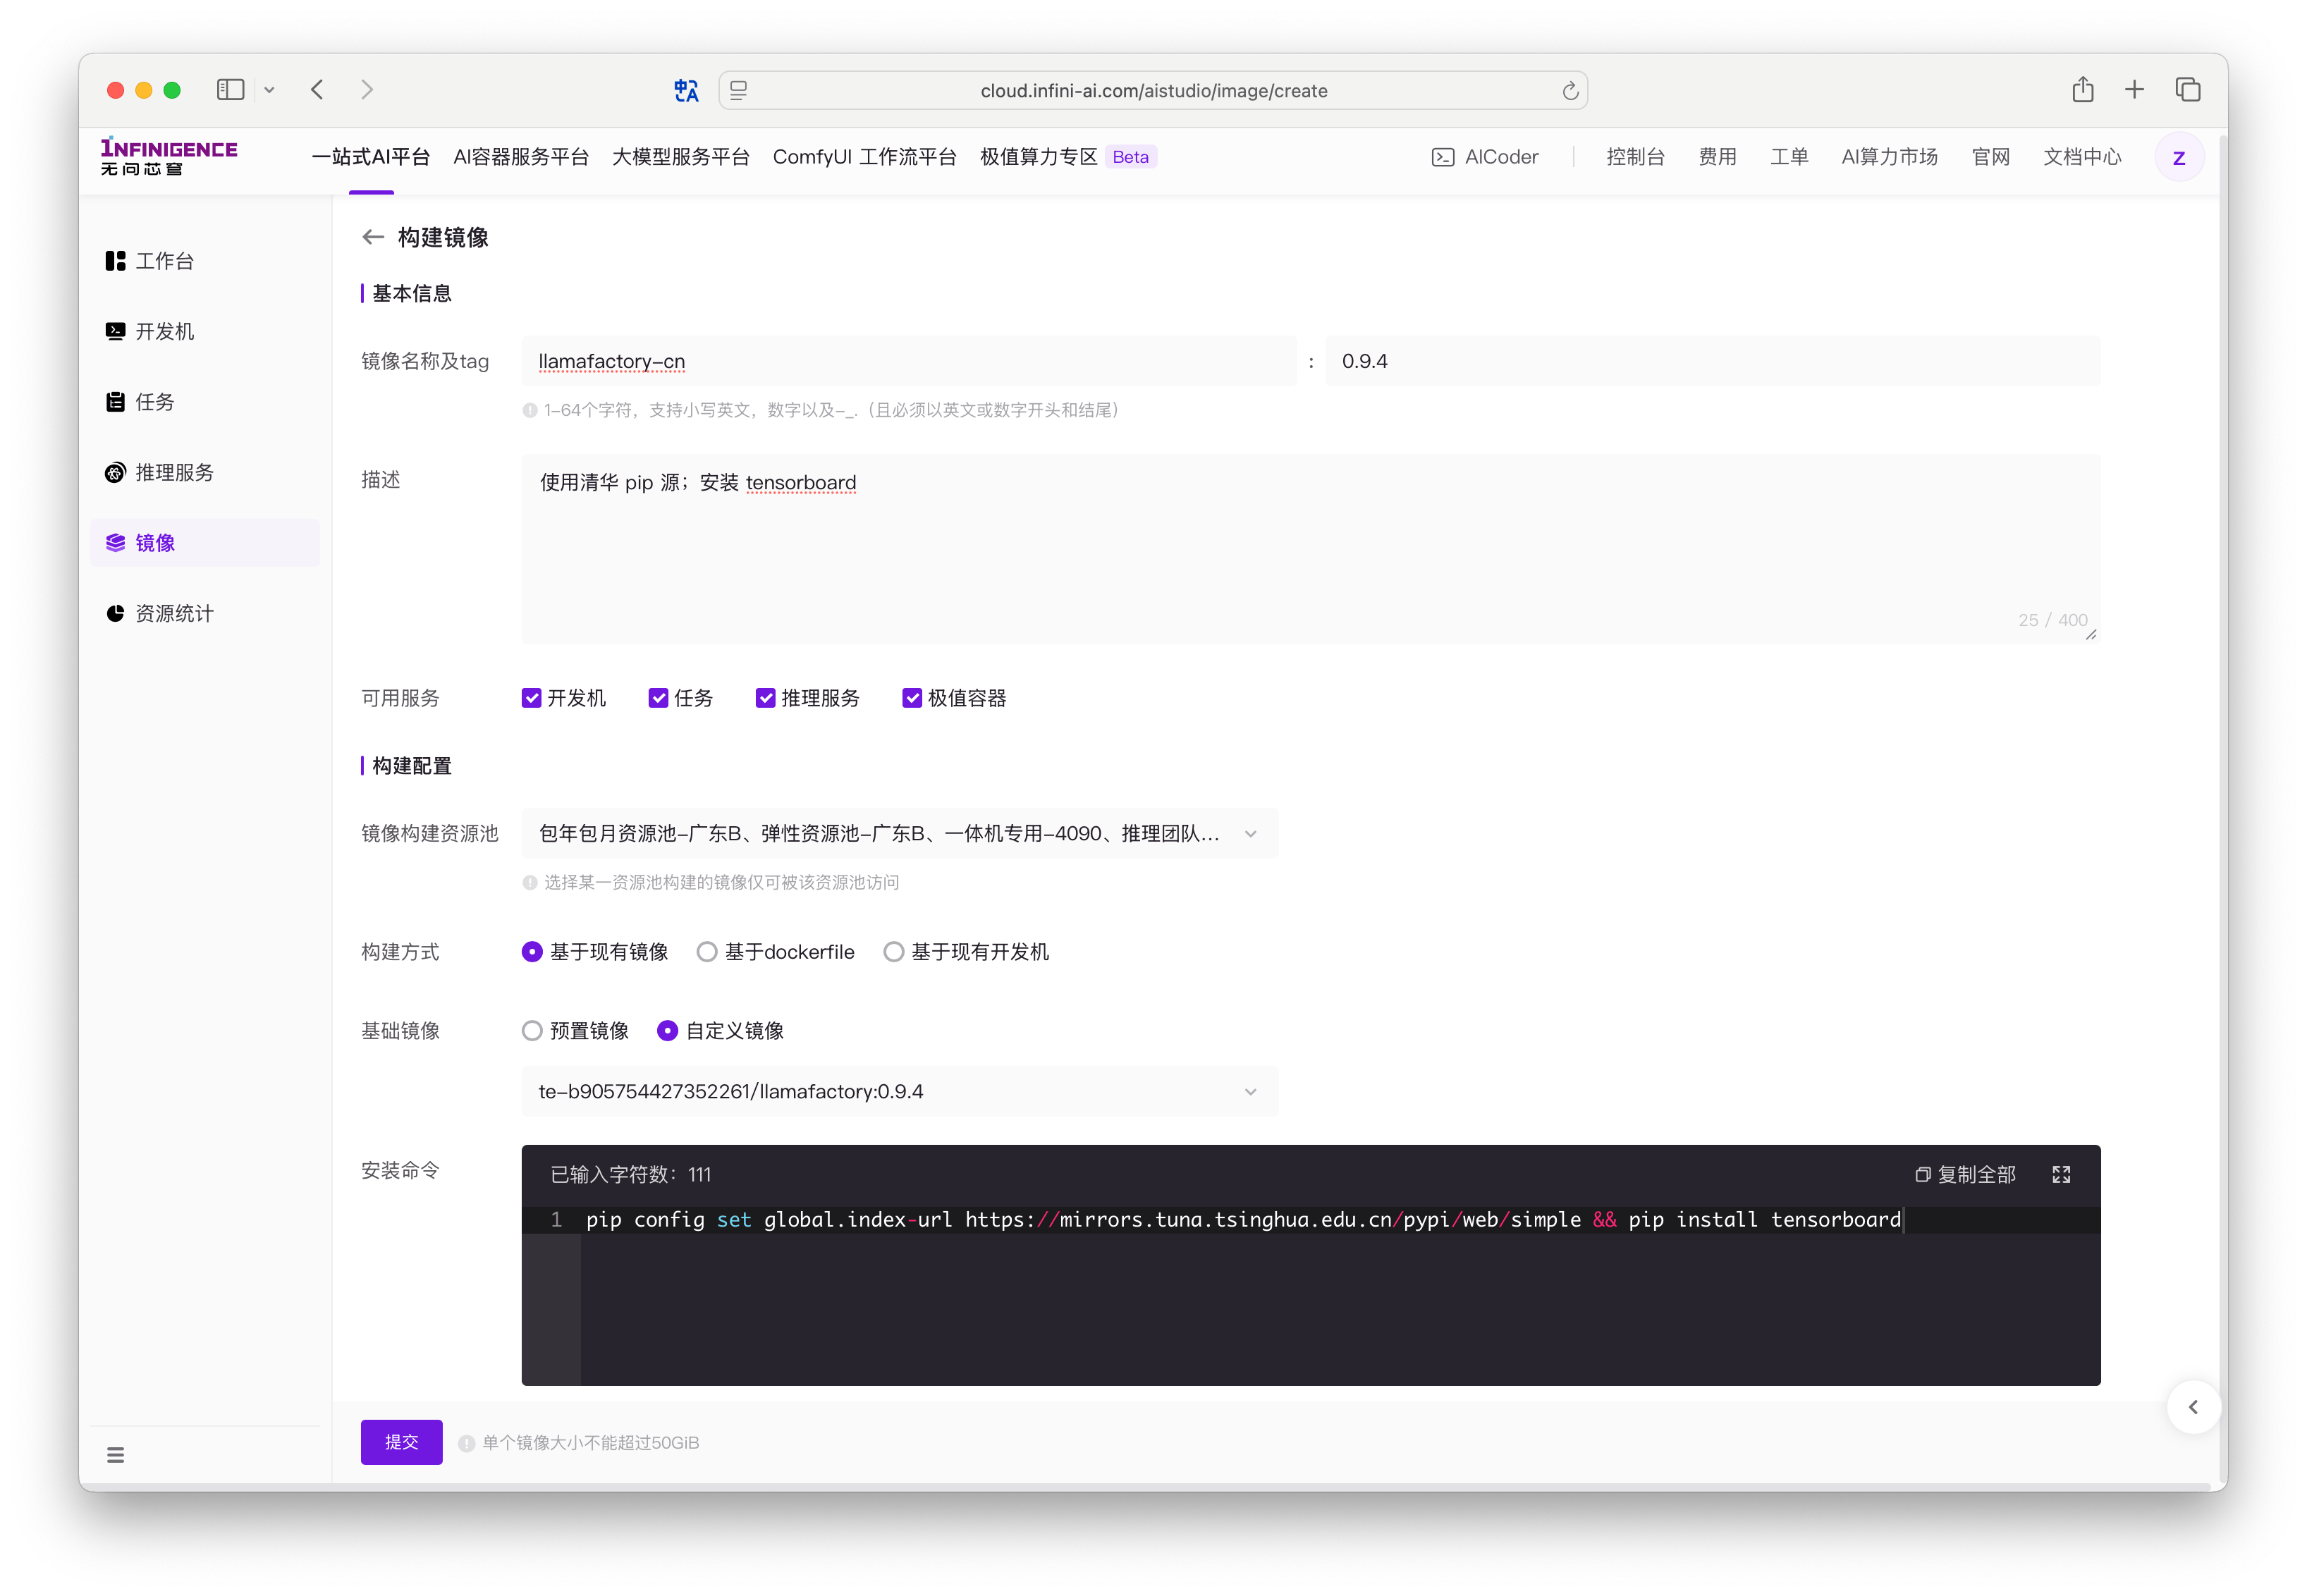Reload the page with the refresh icon
Viewport: 2307px width, 1596px height.
(1570, 91)
